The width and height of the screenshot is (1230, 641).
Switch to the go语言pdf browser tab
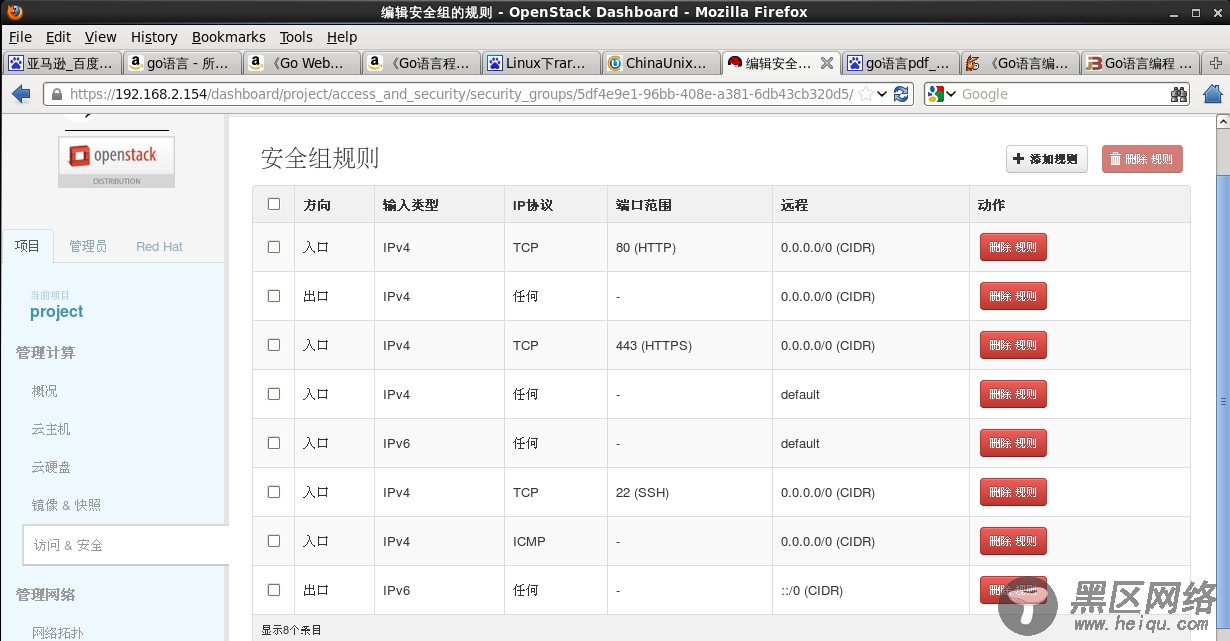(x=901, y=63)
